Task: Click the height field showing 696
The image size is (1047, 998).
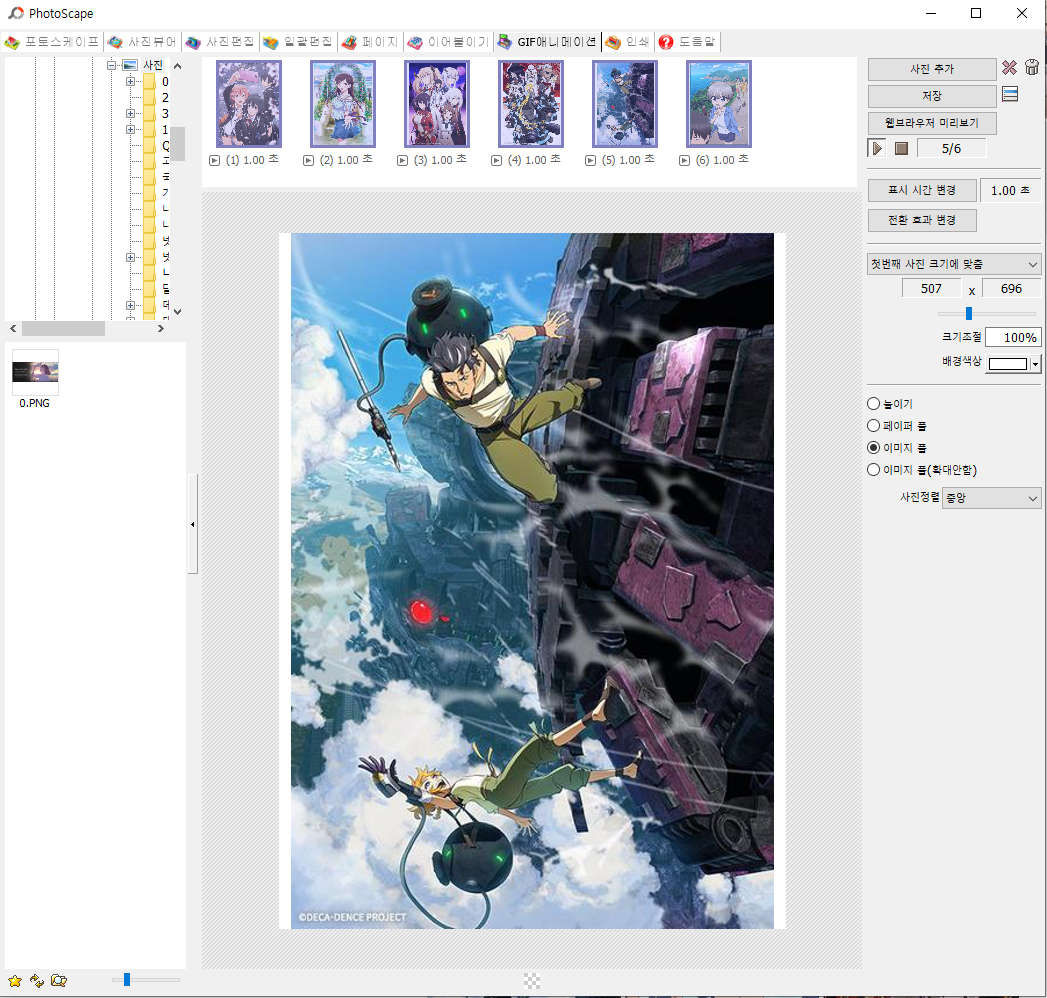Action: (x=1011, y=288)
